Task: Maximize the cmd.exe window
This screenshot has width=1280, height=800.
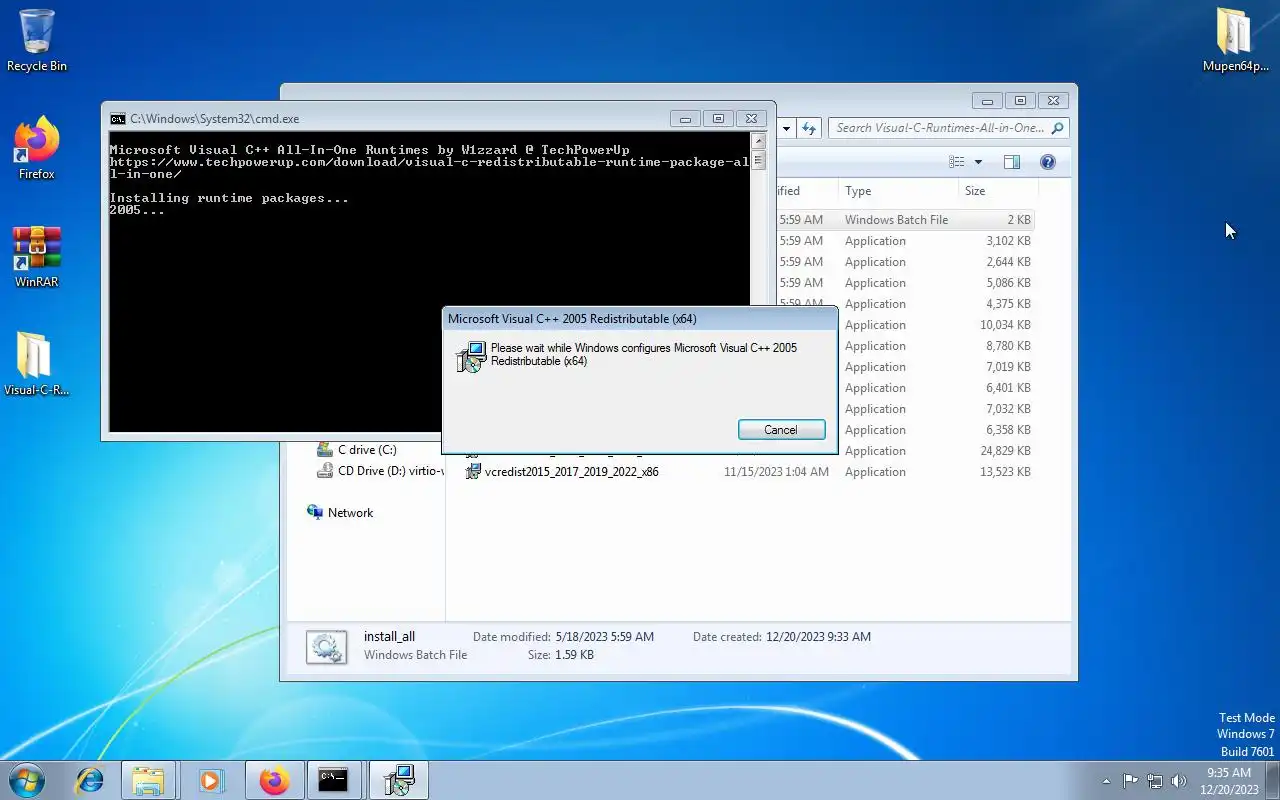Action: (718, 118)
